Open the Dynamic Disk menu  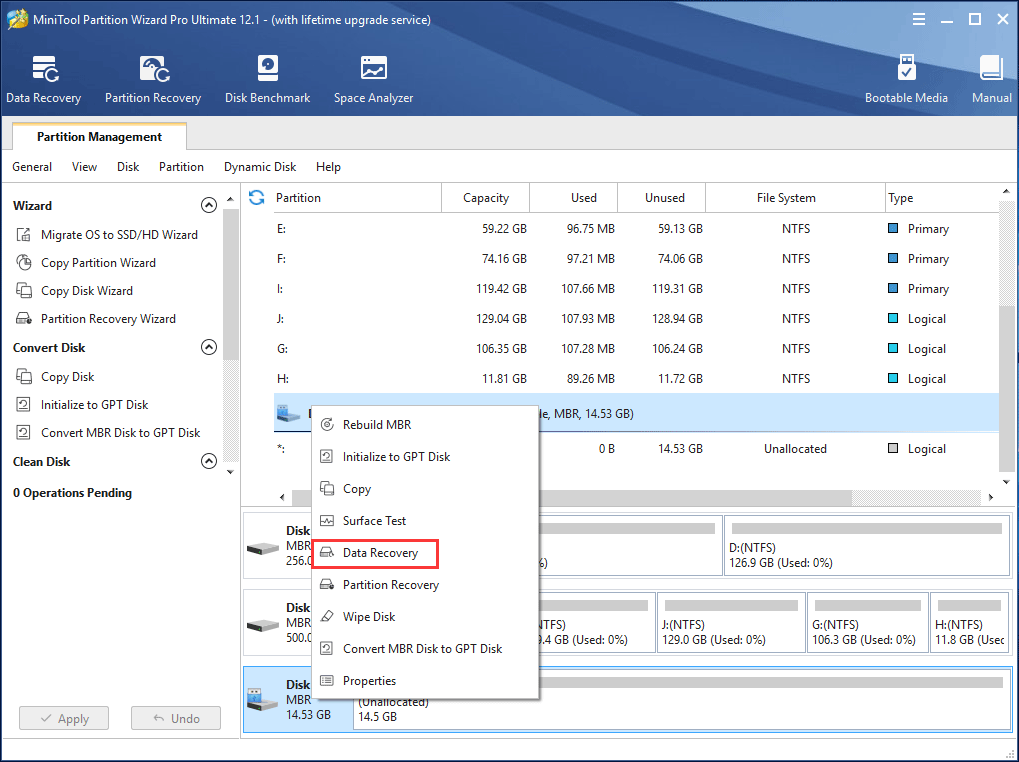pyautogui.click(x=259, y=167)
